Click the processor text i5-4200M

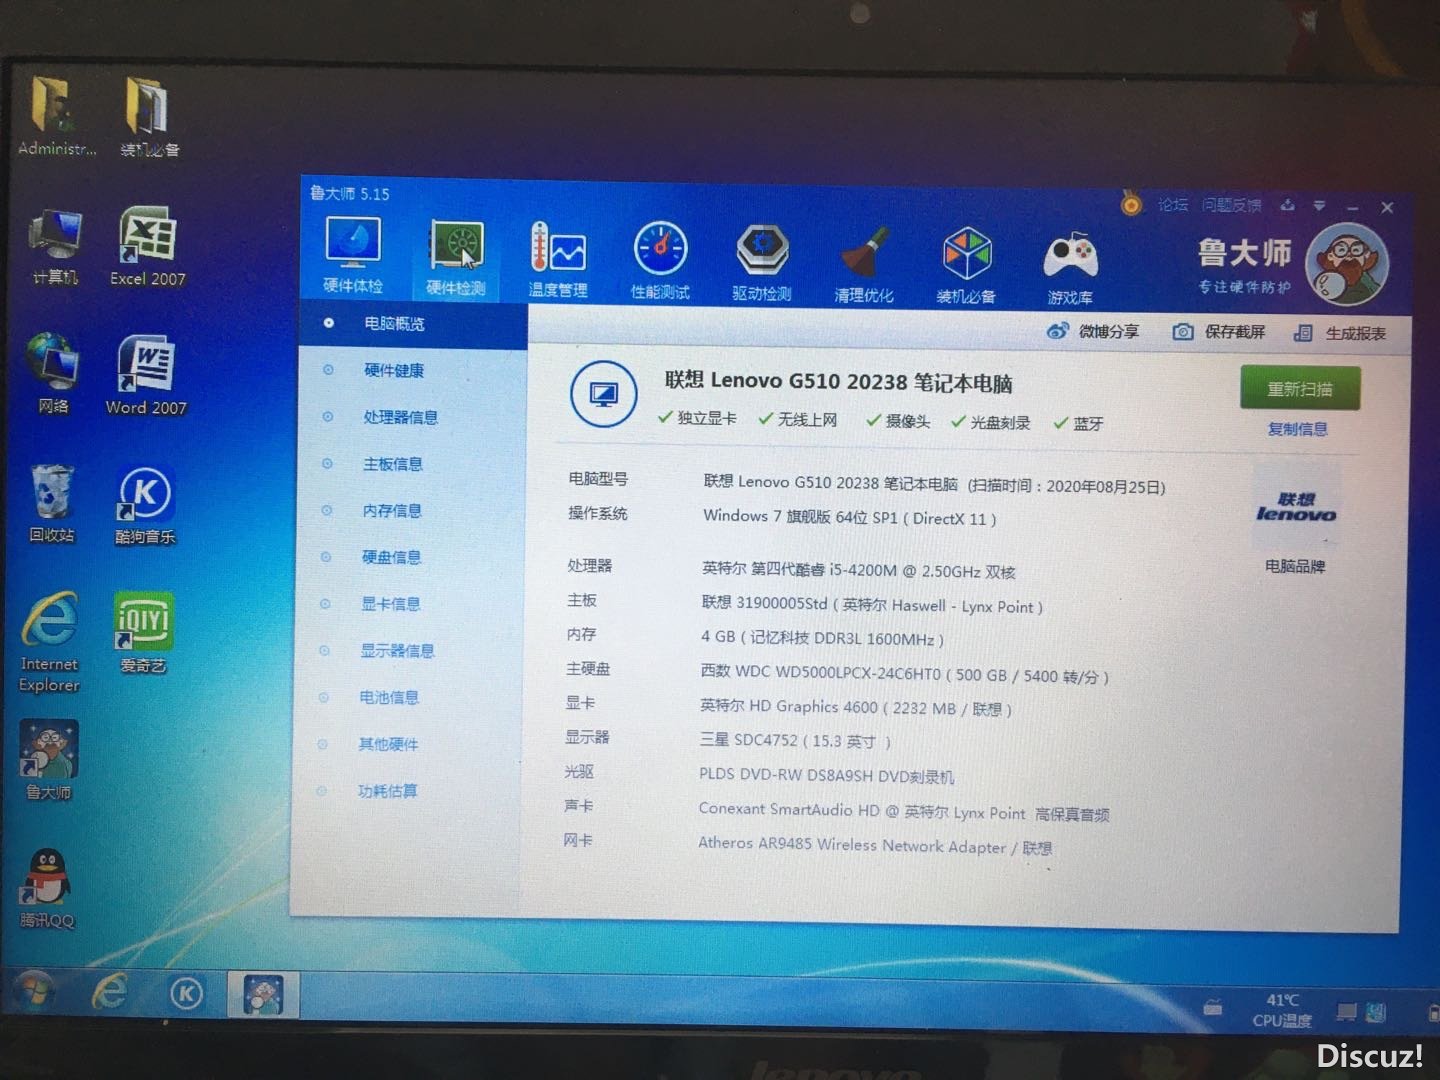pos(858,571)
